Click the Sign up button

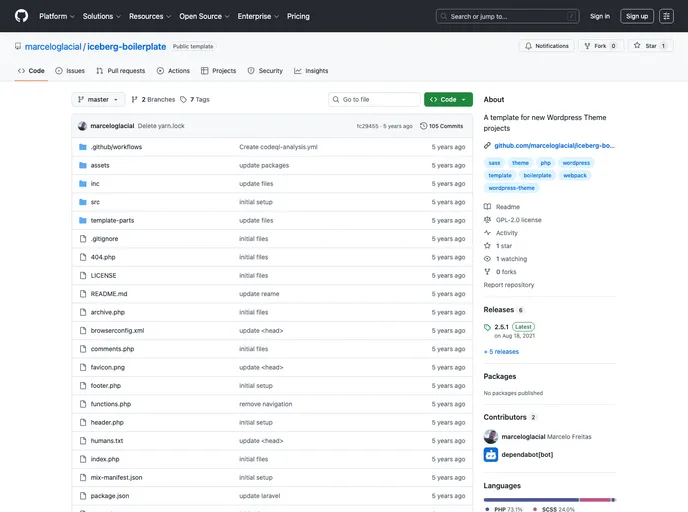click(x=637, y=16)
